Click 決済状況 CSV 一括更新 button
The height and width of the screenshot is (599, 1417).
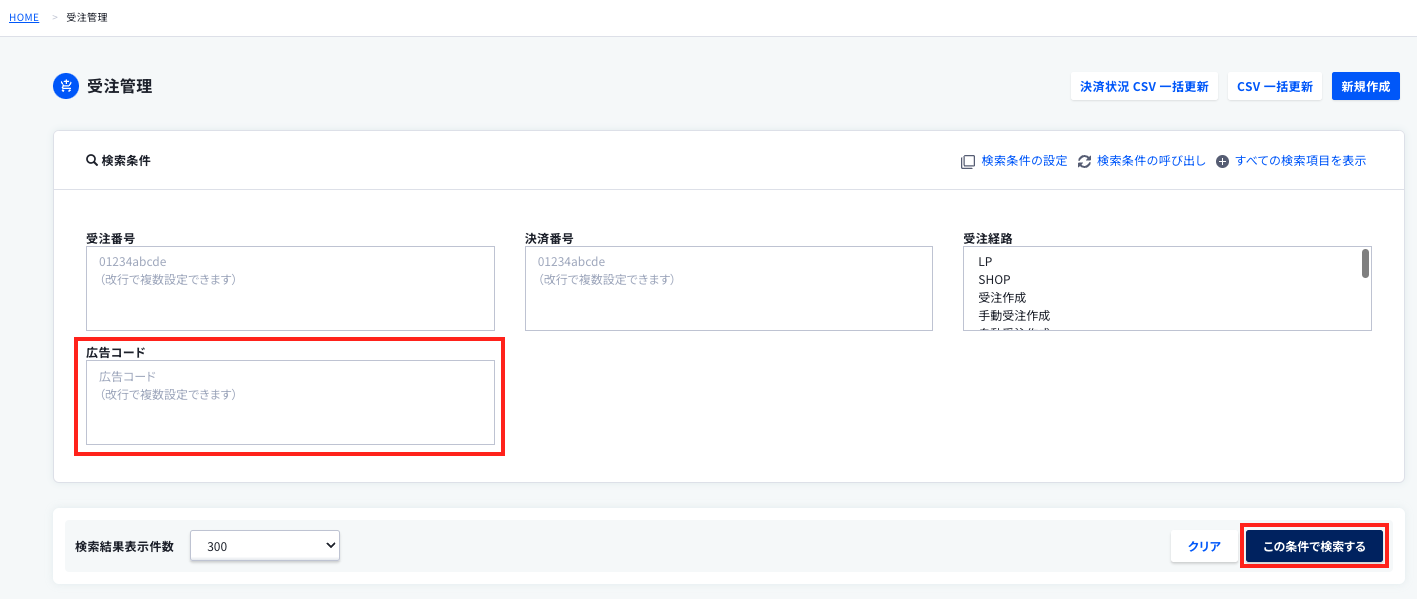(1144, 86)
